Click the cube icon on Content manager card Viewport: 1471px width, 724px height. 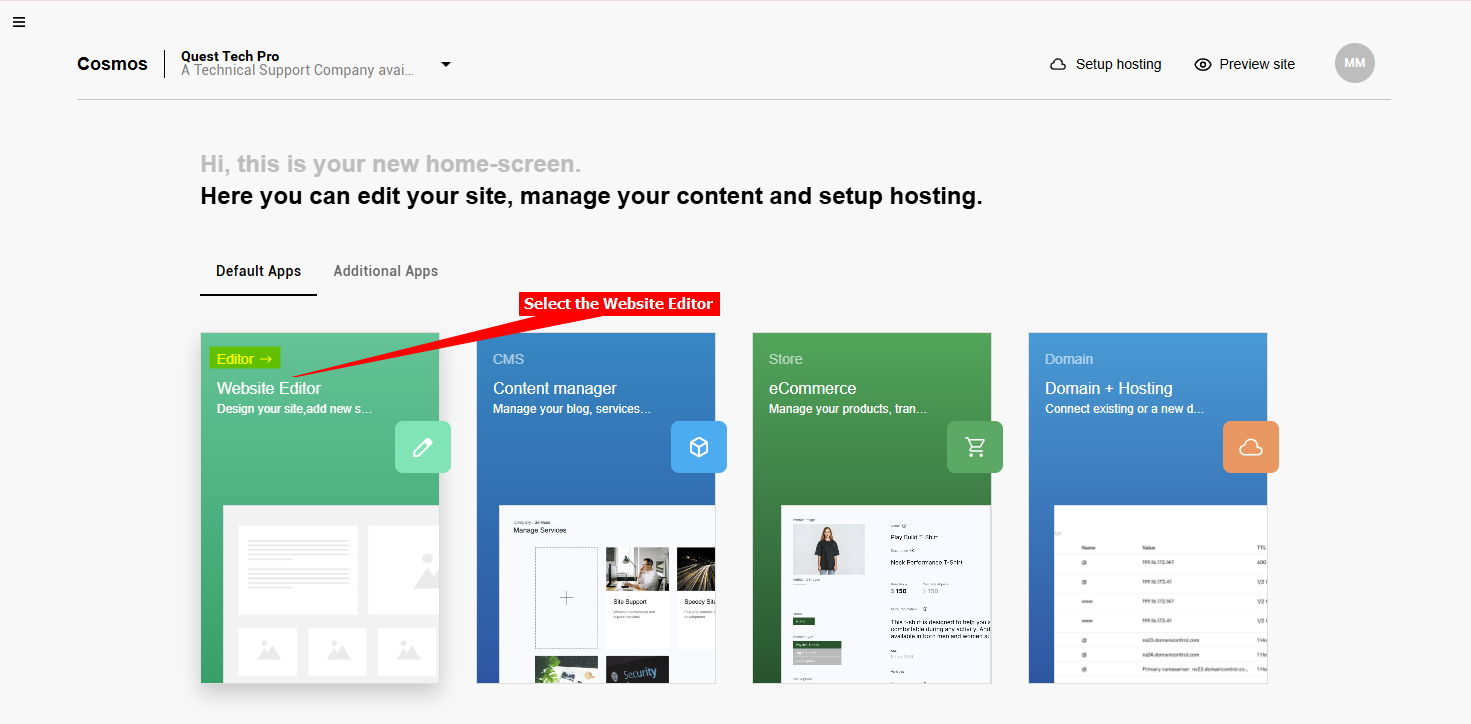pyautogui.click(x=699, y=447)
